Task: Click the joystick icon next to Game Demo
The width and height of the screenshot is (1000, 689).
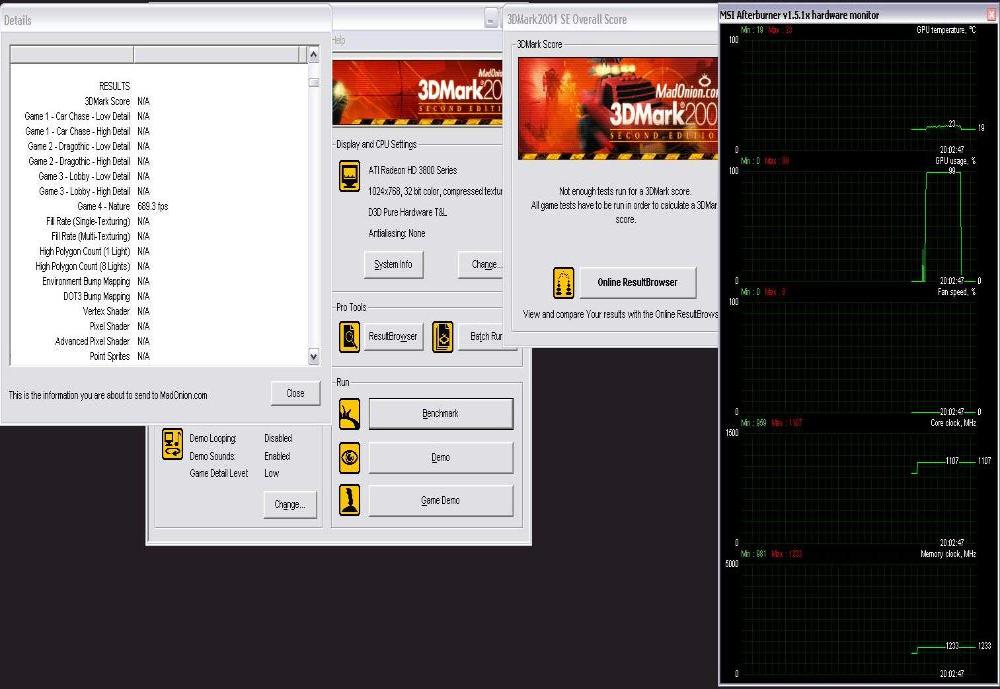Action: click(349, 500)
